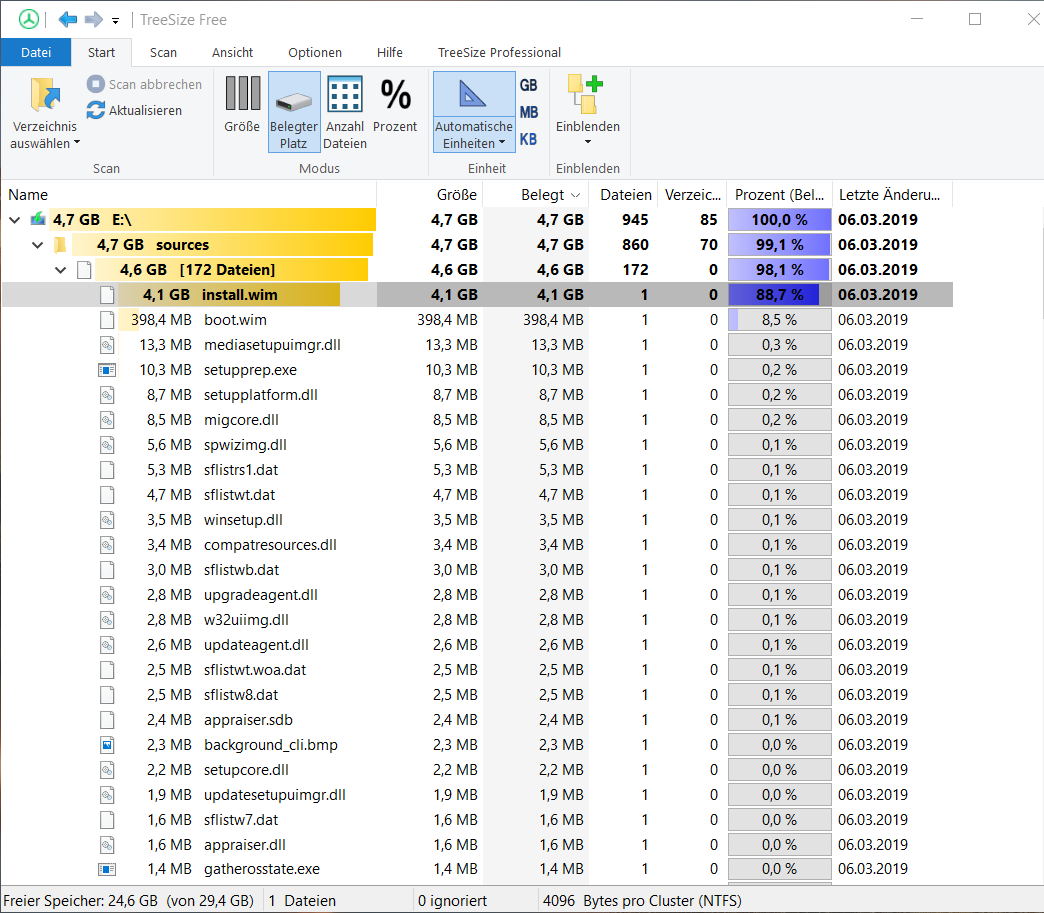Select the sflistwt.woa.dat file
The width and height of the screenshot is (1044, 913).
[x=255, y=670]
